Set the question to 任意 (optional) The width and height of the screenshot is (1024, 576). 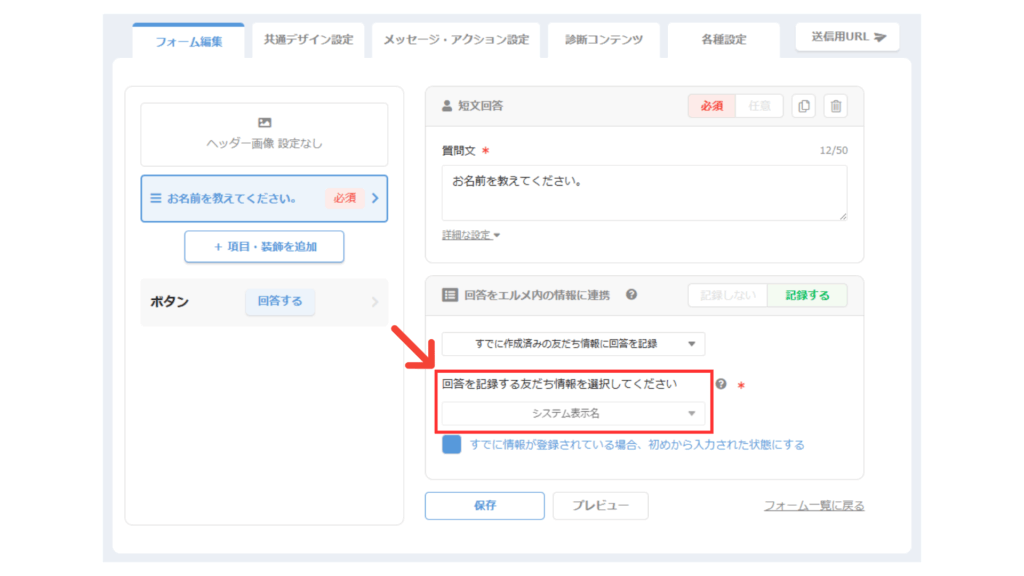pos(759,106)
